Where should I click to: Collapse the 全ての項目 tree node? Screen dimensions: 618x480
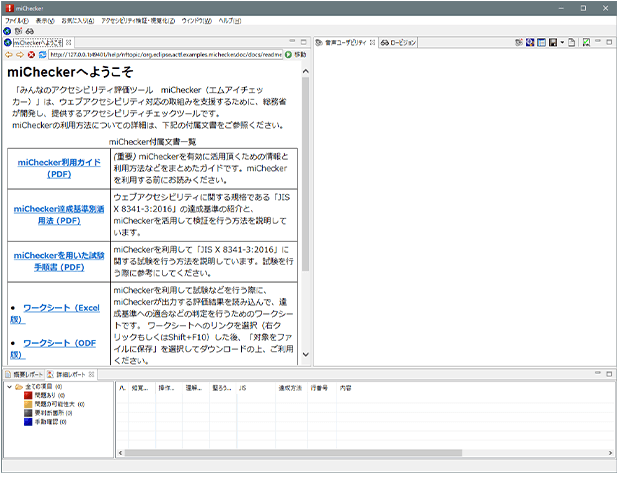pos(9,387)
